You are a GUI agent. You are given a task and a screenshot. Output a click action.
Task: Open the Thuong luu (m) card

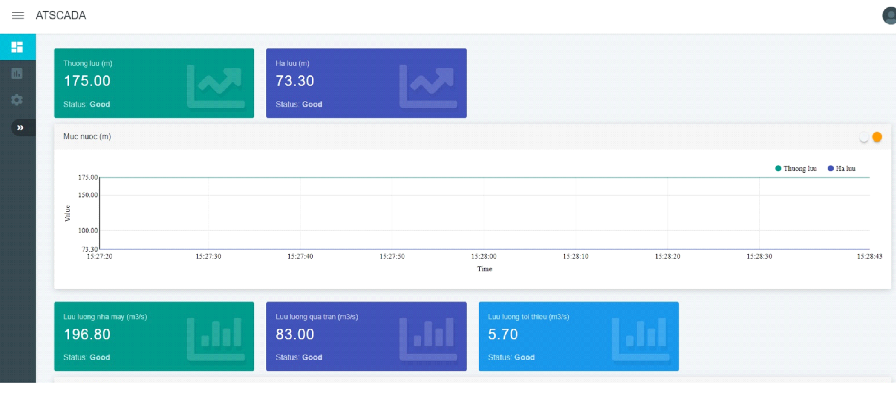(154, 83)
